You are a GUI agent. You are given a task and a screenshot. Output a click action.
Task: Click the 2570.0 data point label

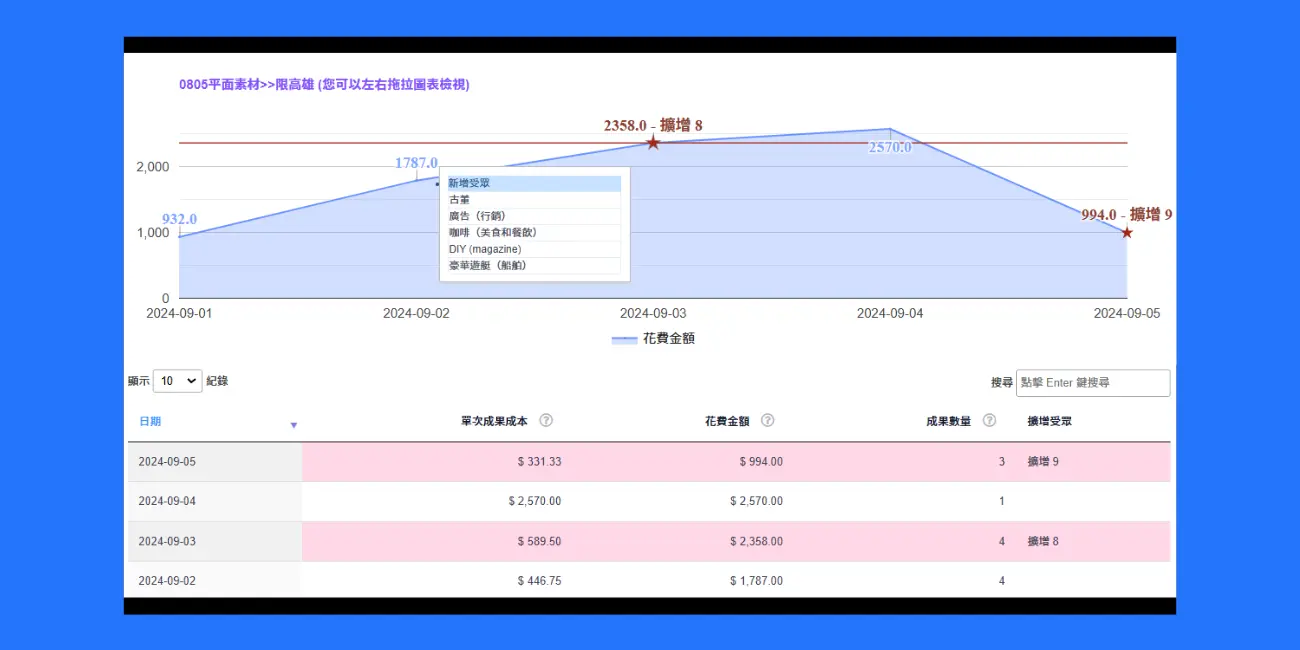click(x=890, y=147)
